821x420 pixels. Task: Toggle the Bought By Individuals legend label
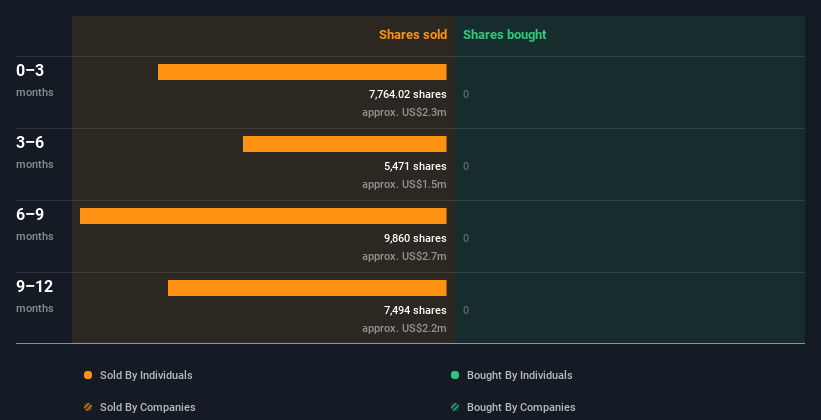[519, 375]
